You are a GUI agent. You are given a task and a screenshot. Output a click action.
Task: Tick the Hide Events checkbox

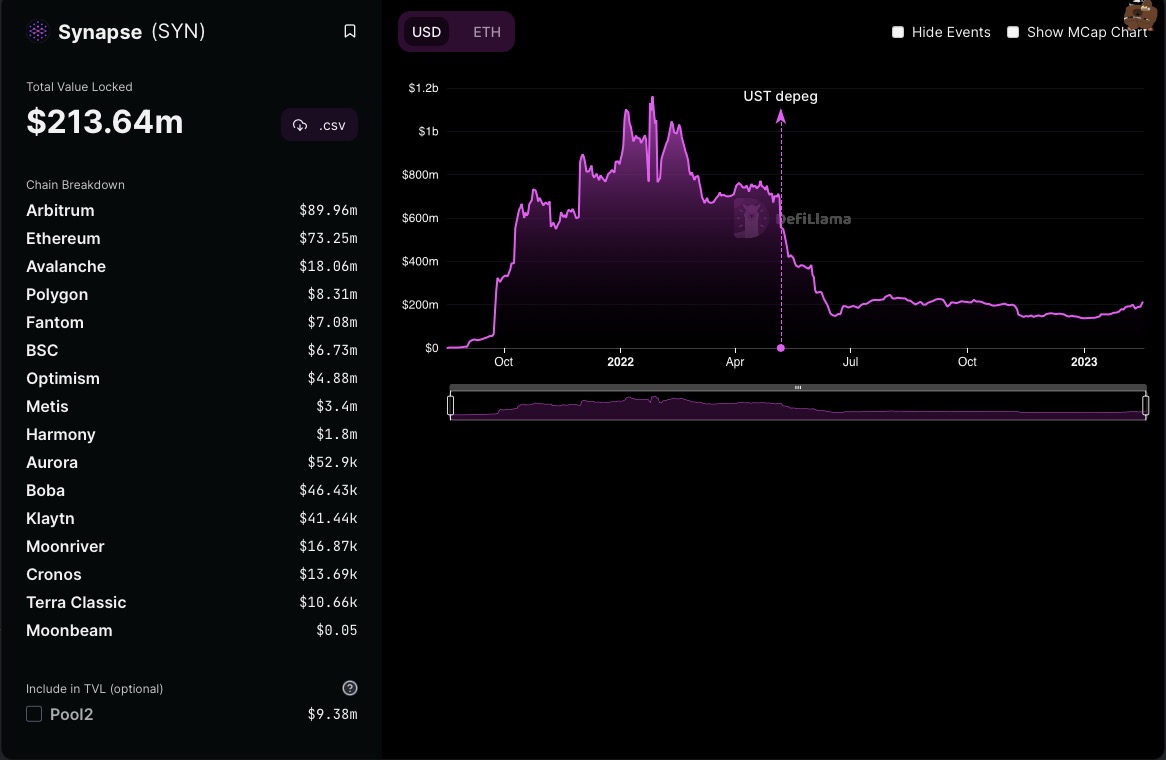[x=898, y=32]
